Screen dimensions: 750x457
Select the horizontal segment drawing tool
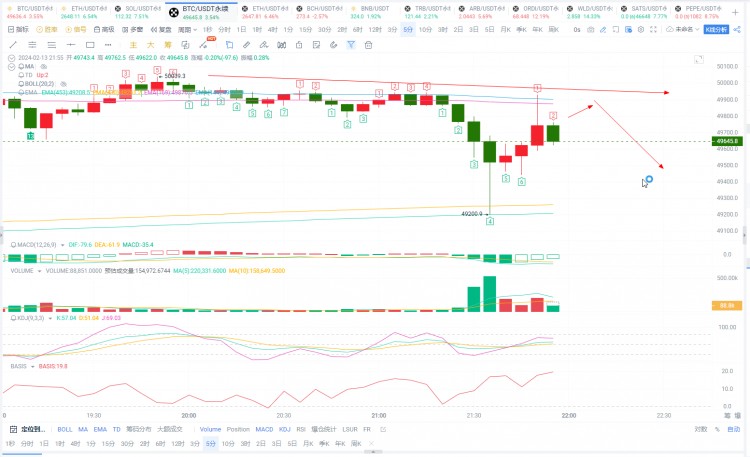tap(71, 45)
